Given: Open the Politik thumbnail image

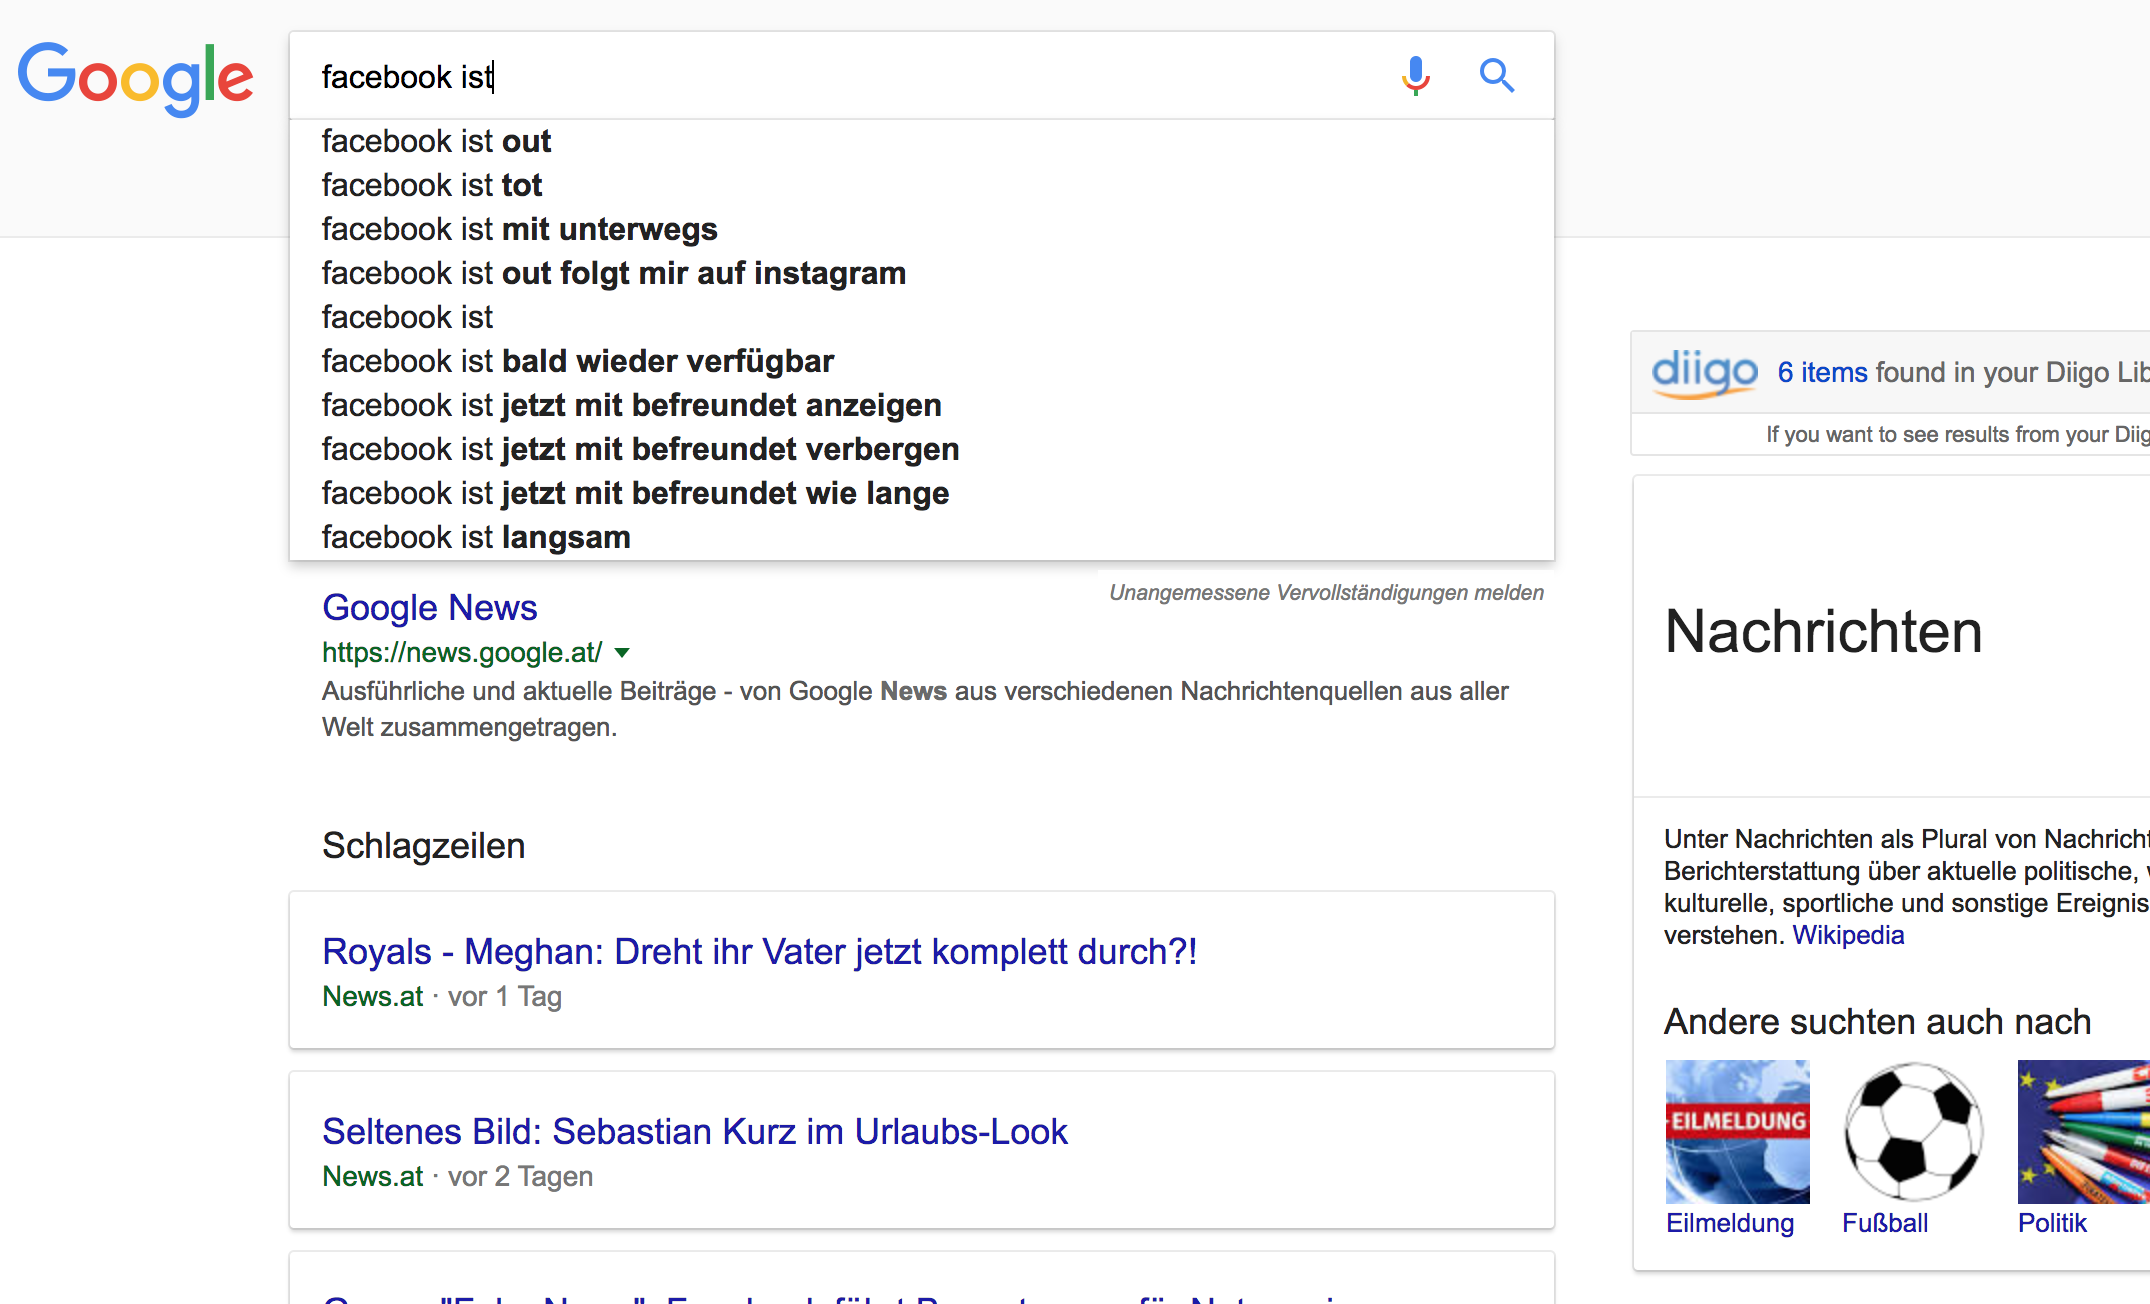Looking at the screenshot, I should [x=2082, y=1131].
